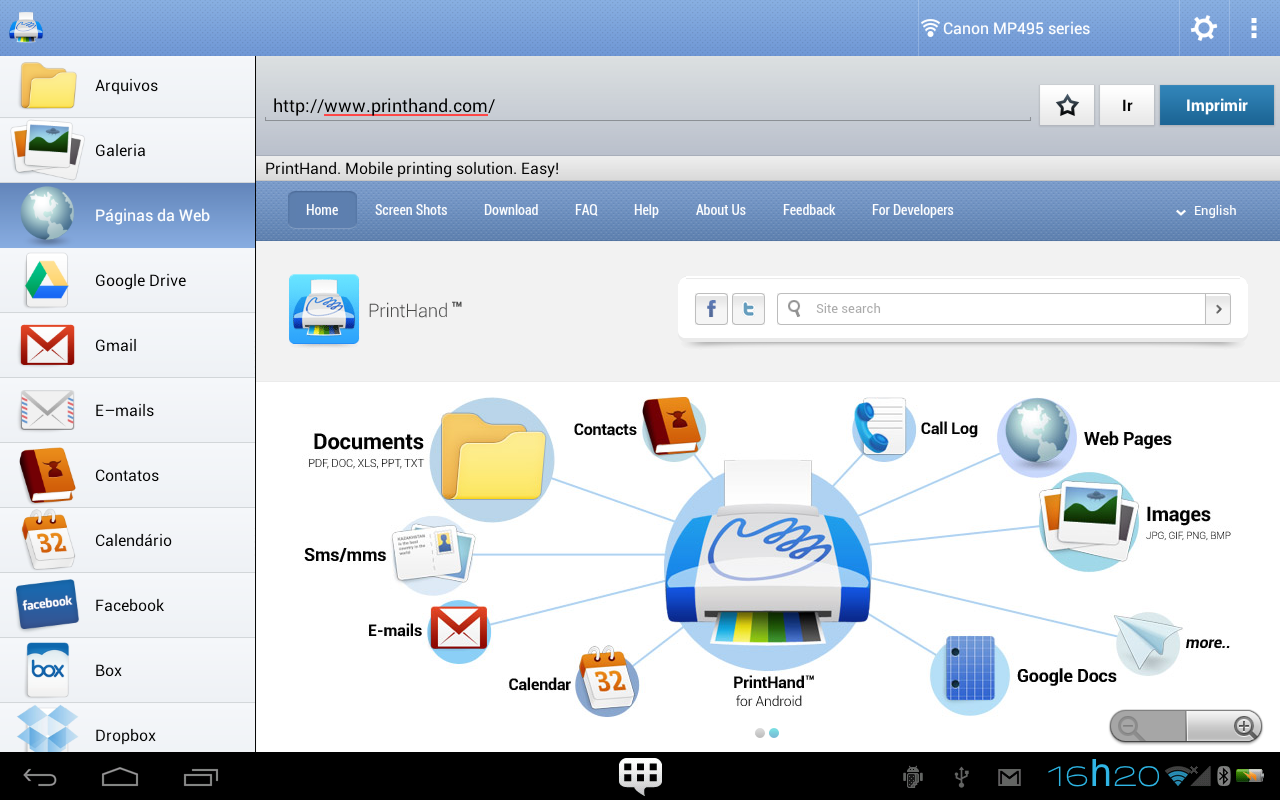Tap the keyboard grid icon in navbar
The image size is (1280, 800).
click(640, 775)
